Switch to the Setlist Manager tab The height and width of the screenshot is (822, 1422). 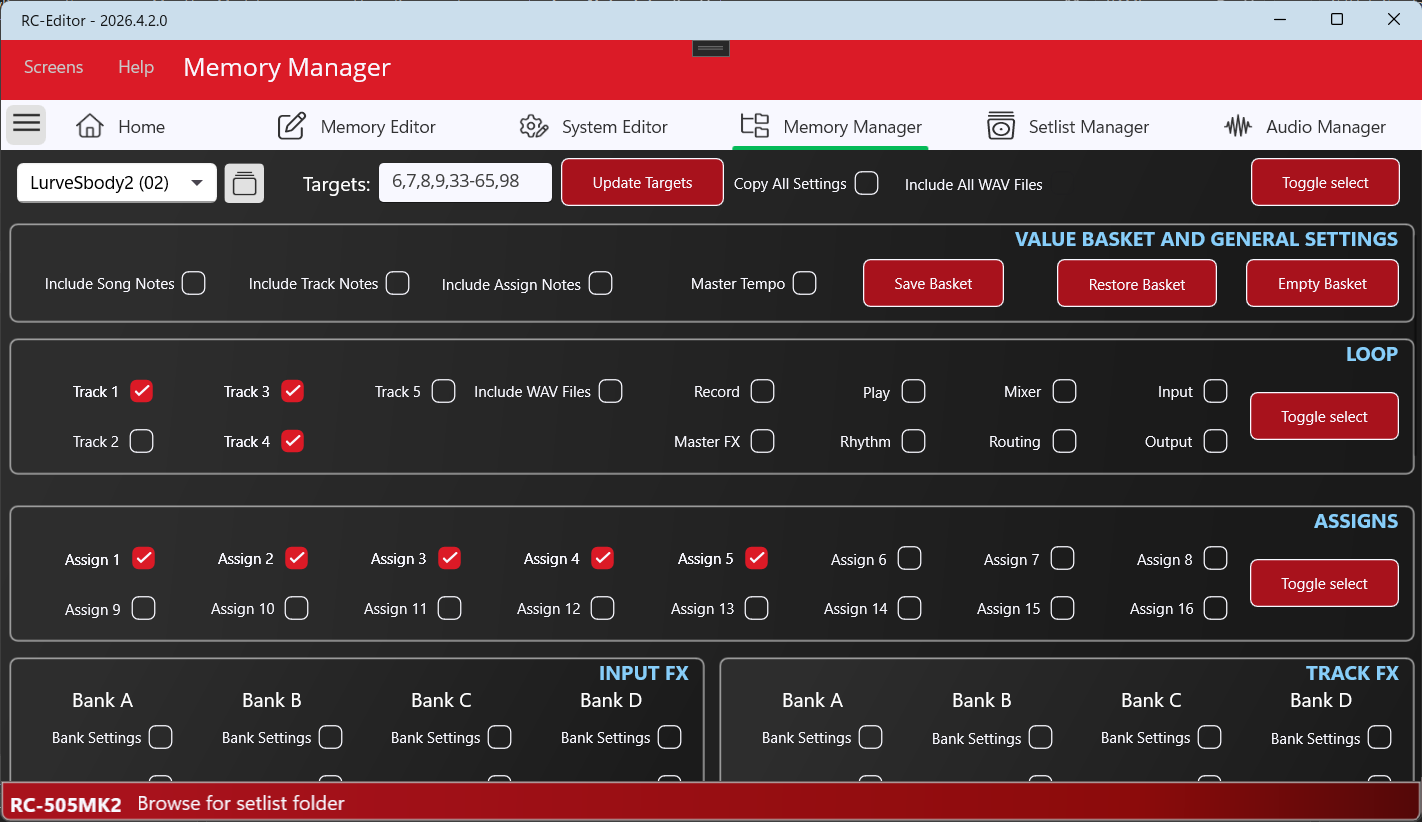pos(1067,126)
